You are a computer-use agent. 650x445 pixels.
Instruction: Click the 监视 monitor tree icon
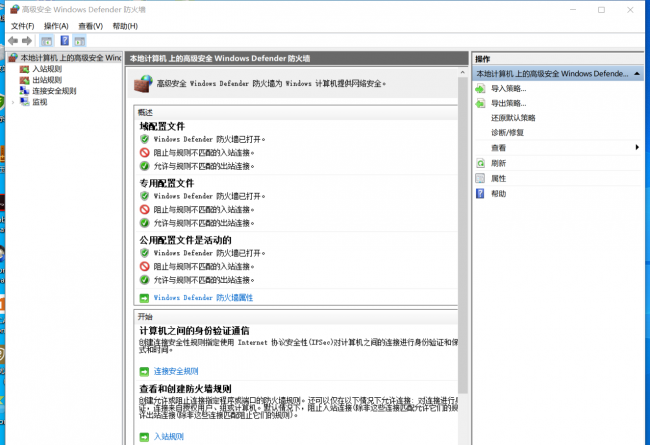click(24, 102)
